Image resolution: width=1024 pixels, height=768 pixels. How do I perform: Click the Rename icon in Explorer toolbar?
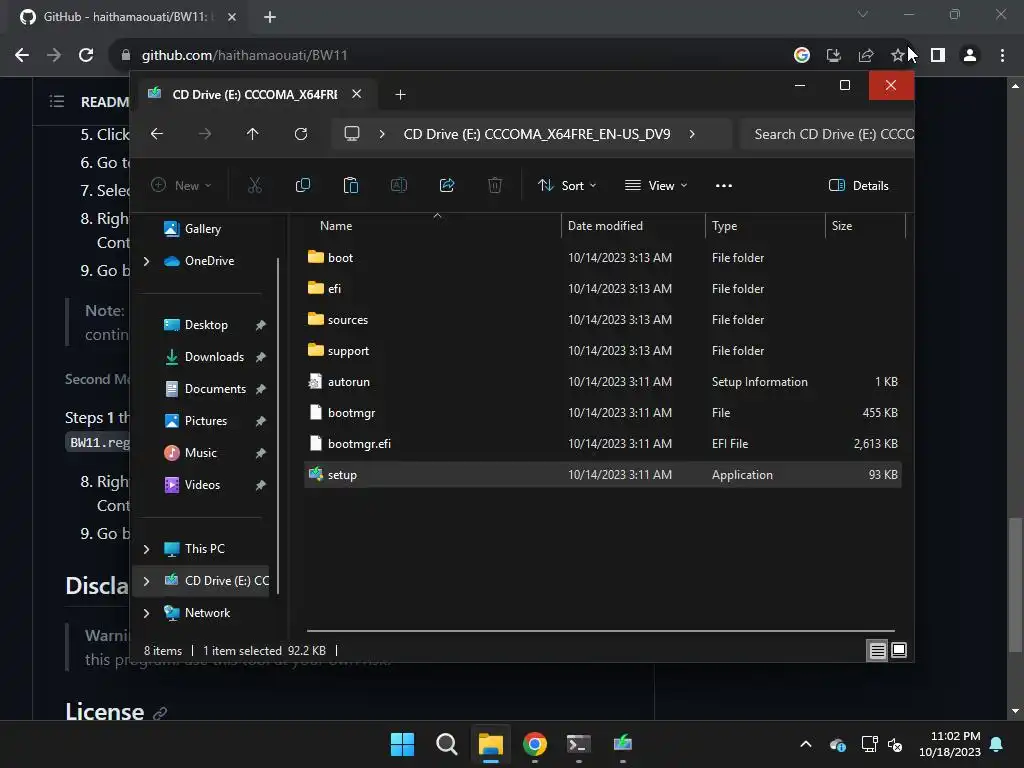tap(399, 185)
